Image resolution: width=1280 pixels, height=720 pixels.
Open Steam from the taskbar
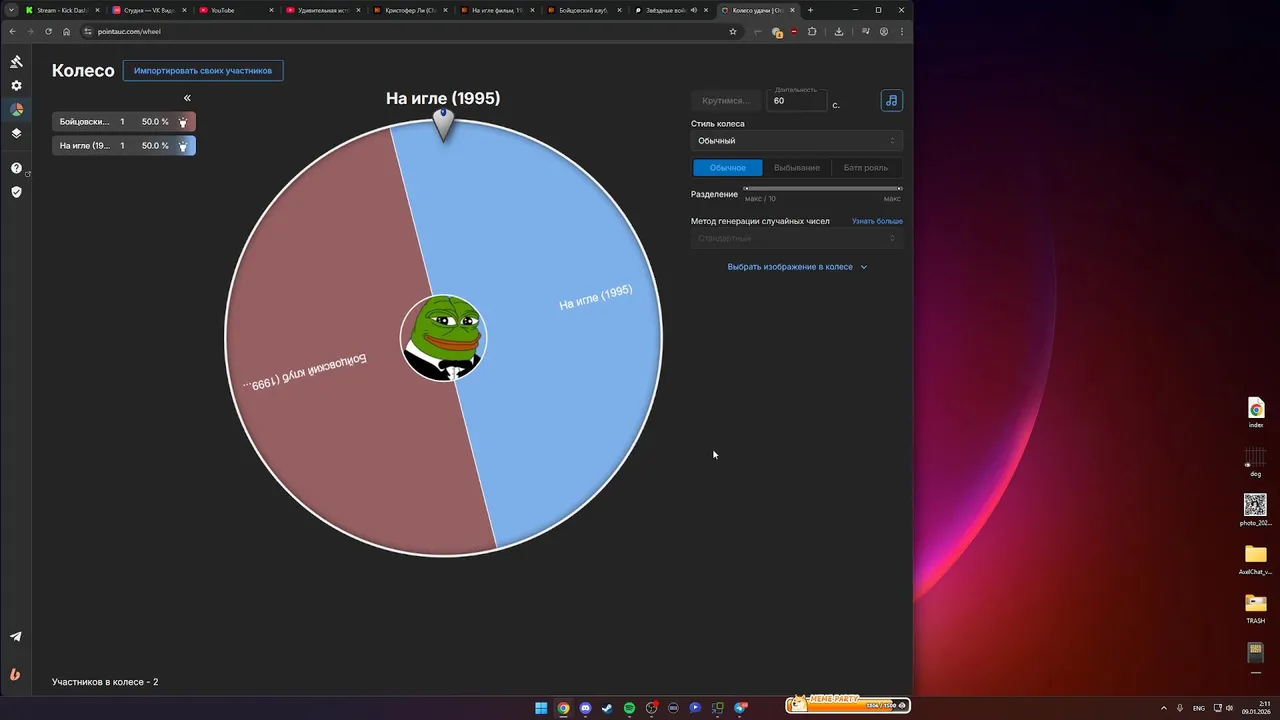pyautogui.click(x=607, y=708)
